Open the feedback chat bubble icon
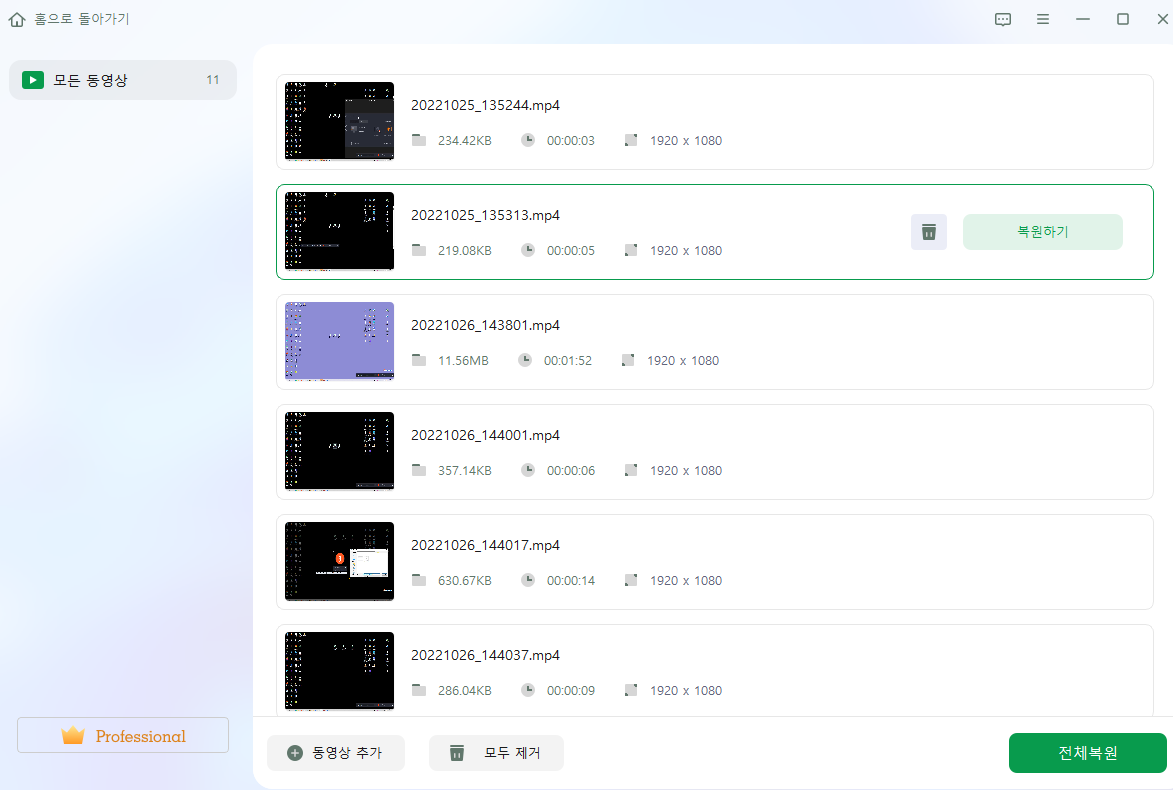This screenshot has width=1173, height=790. coord(1002,19)
